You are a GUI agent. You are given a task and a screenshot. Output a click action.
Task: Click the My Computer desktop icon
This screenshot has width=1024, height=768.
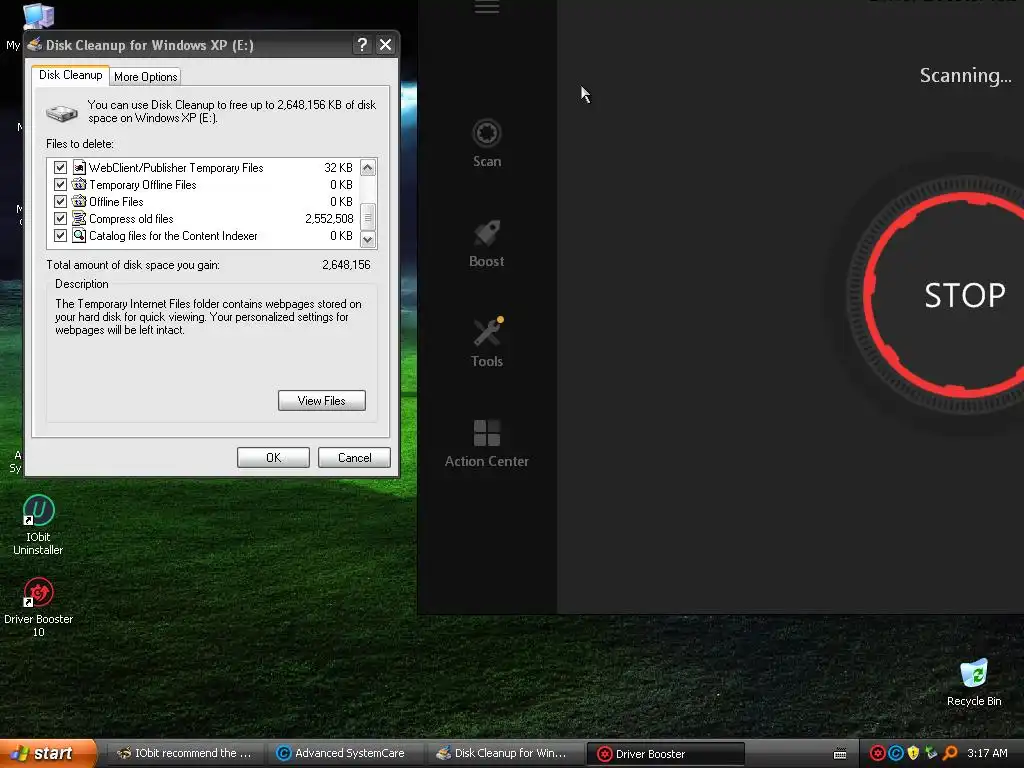pos(38,16)
